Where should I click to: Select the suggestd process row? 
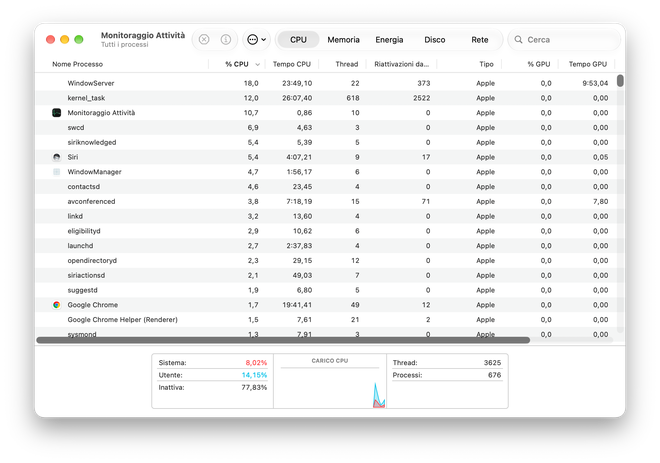click(326, 290)
